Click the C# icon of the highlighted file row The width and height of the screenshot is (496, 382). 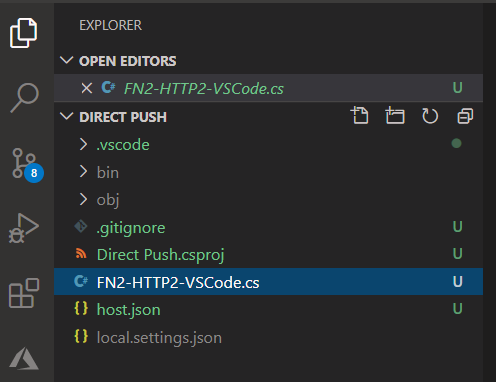[81, 281]
